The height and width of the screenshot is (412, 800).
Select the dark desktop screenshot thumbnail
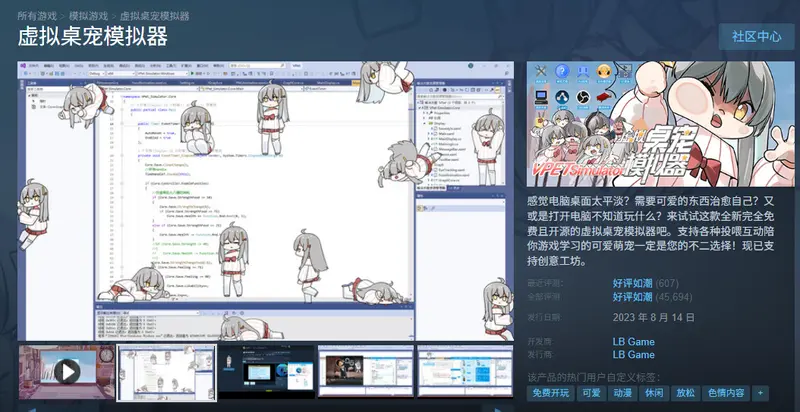265,372
